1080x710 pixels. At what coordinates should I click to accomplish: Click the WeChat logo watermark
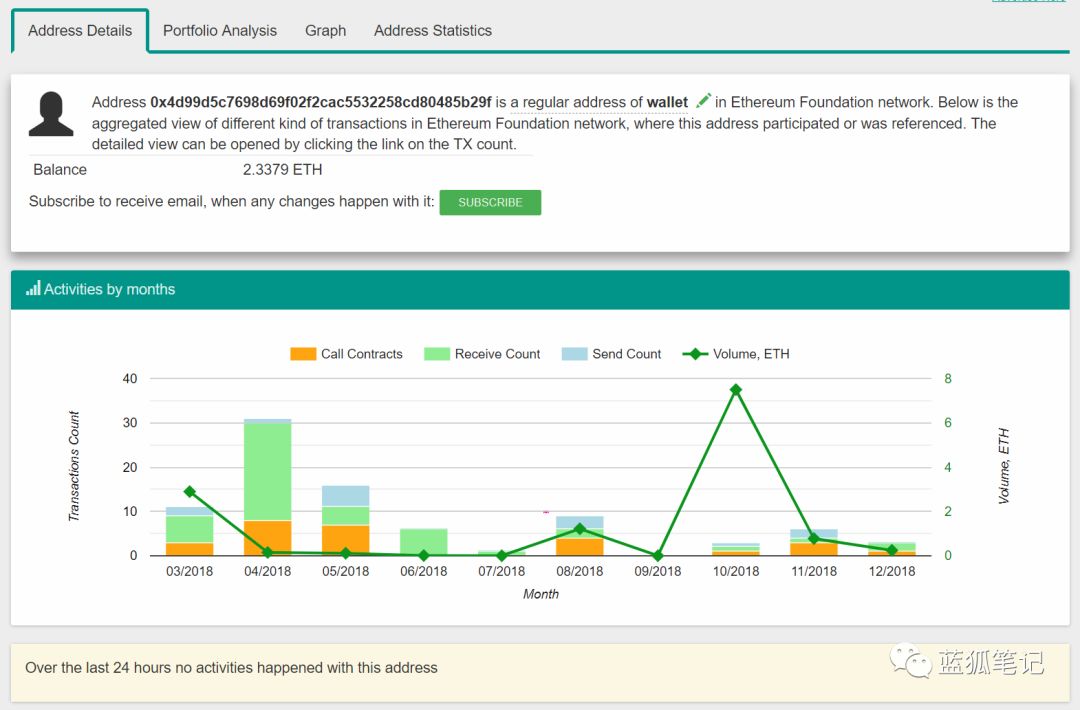pos(910,660)
